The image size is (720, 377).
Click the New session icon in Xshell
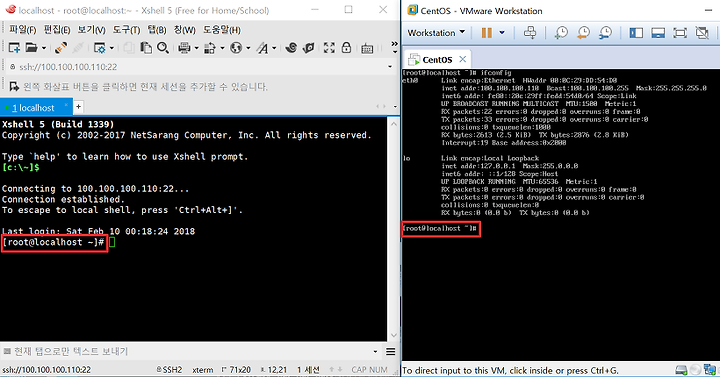tap(14, 48)
